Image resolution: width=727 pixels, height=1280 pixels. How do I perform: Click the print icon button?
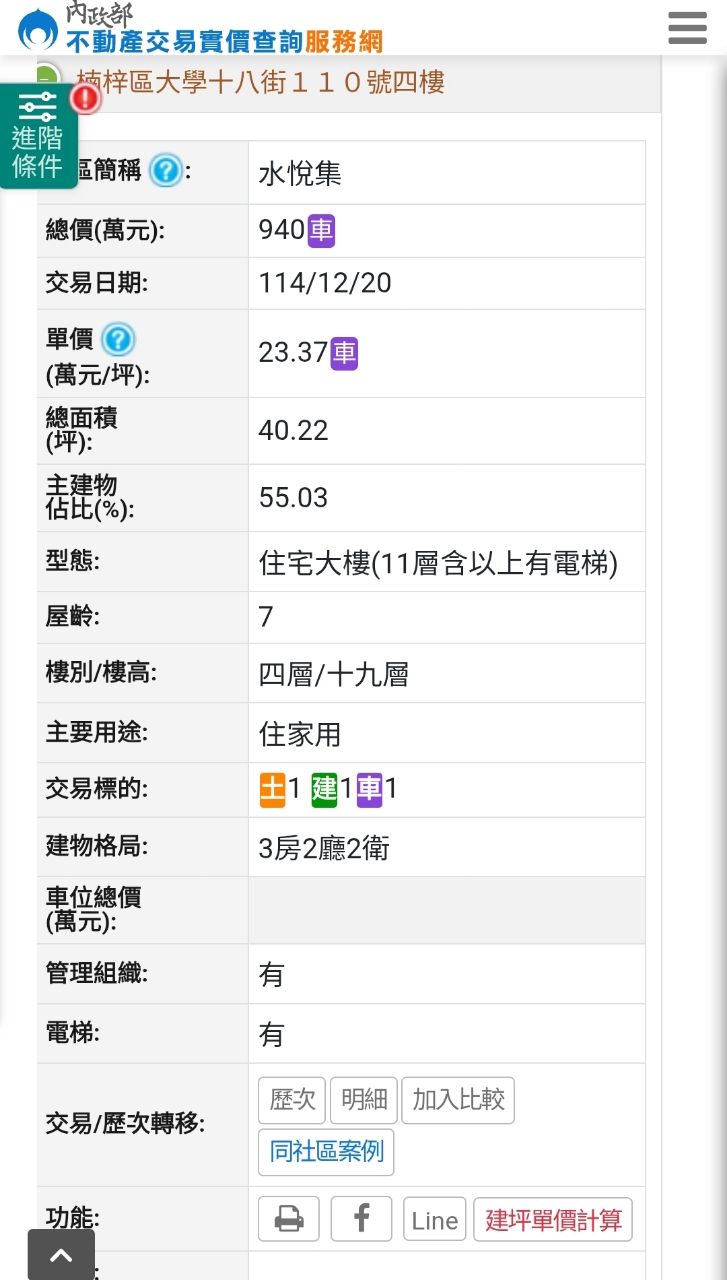point(289,1219)
